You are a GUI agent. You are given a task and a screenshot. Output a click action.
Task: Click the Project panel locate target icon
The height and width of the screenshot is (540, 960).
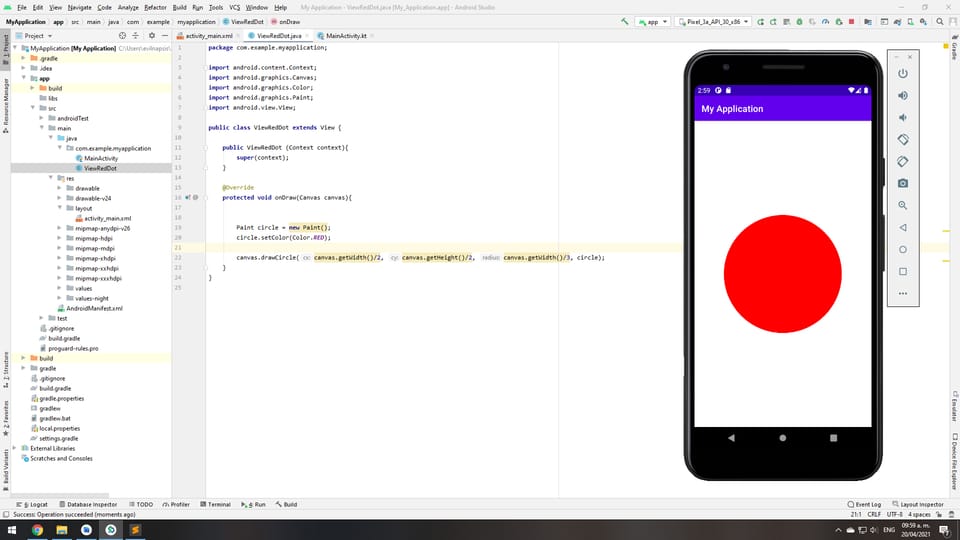(x=122, y=36)
